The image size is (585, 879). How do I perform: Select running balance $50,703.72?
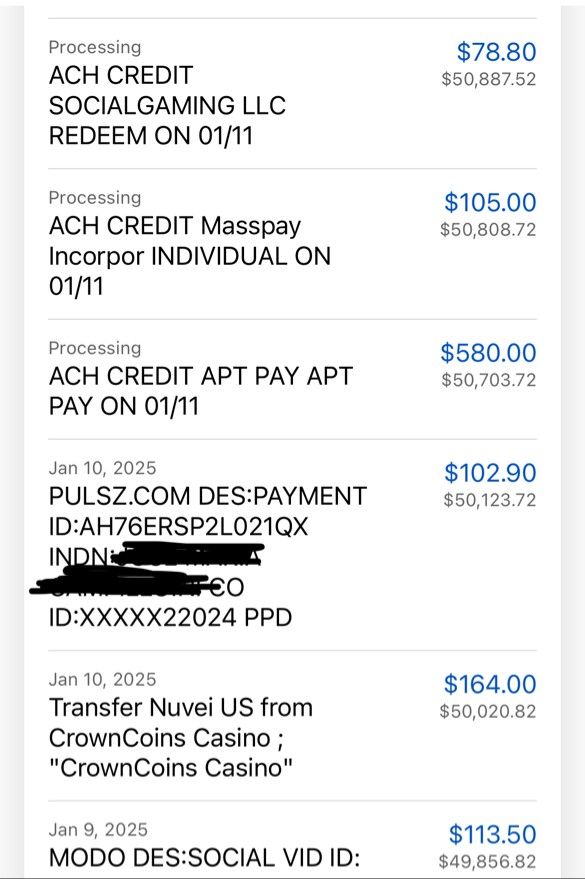click(x=489, y=380)
